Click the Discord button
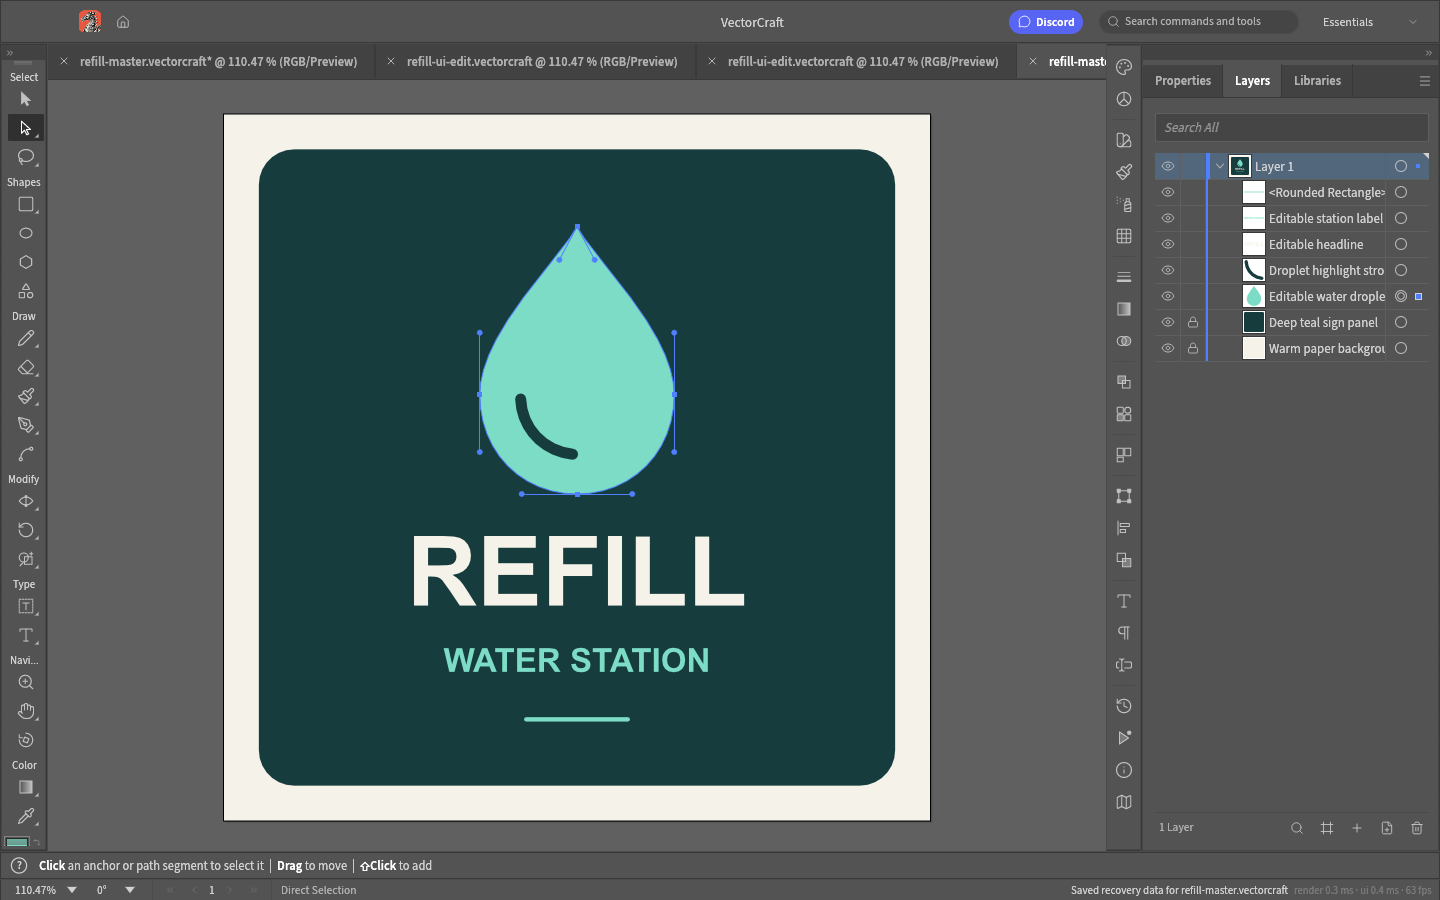Screen dimensions: 1440x900 click(1046, 22)
